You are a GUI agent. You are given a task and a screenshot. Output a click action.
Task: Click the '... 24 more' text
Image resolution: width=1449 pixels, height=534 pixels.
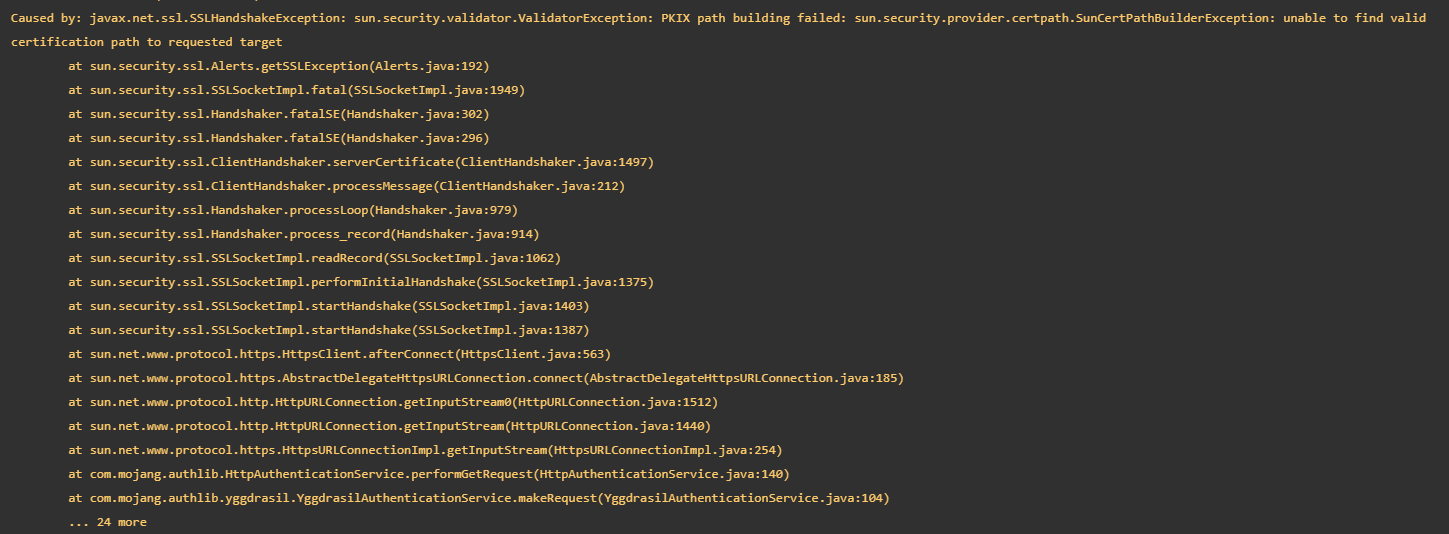coord(107,522)
